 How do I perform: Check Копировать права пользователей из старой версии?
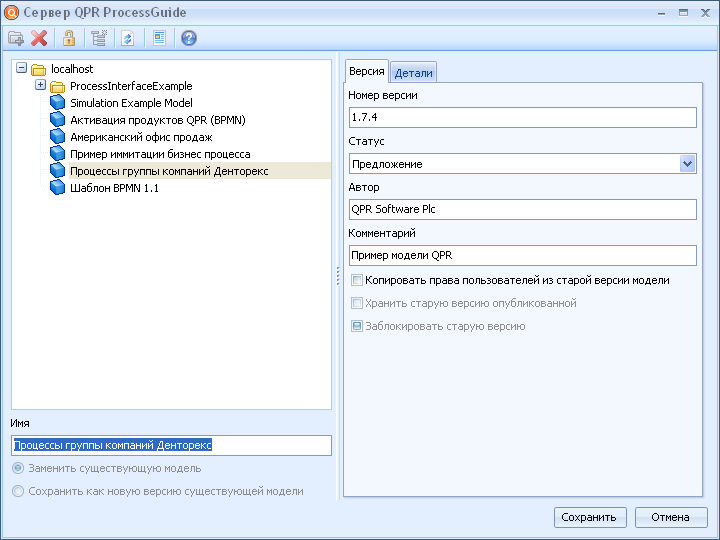pos(357,280)
